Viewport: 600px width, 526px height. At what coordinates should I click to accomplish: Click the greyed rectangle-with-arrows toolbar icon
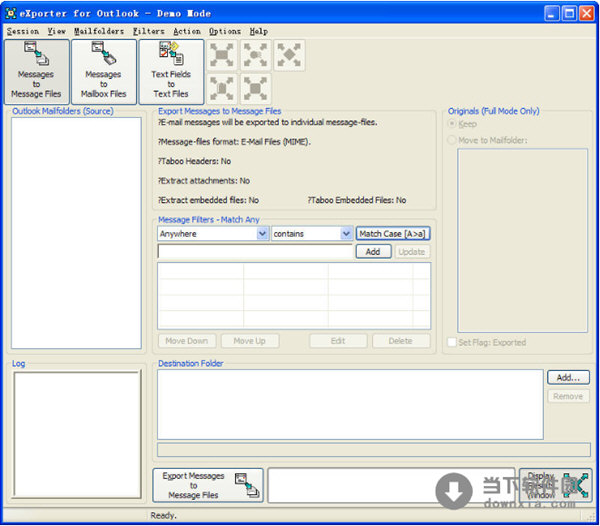click(x=222, y=55)
